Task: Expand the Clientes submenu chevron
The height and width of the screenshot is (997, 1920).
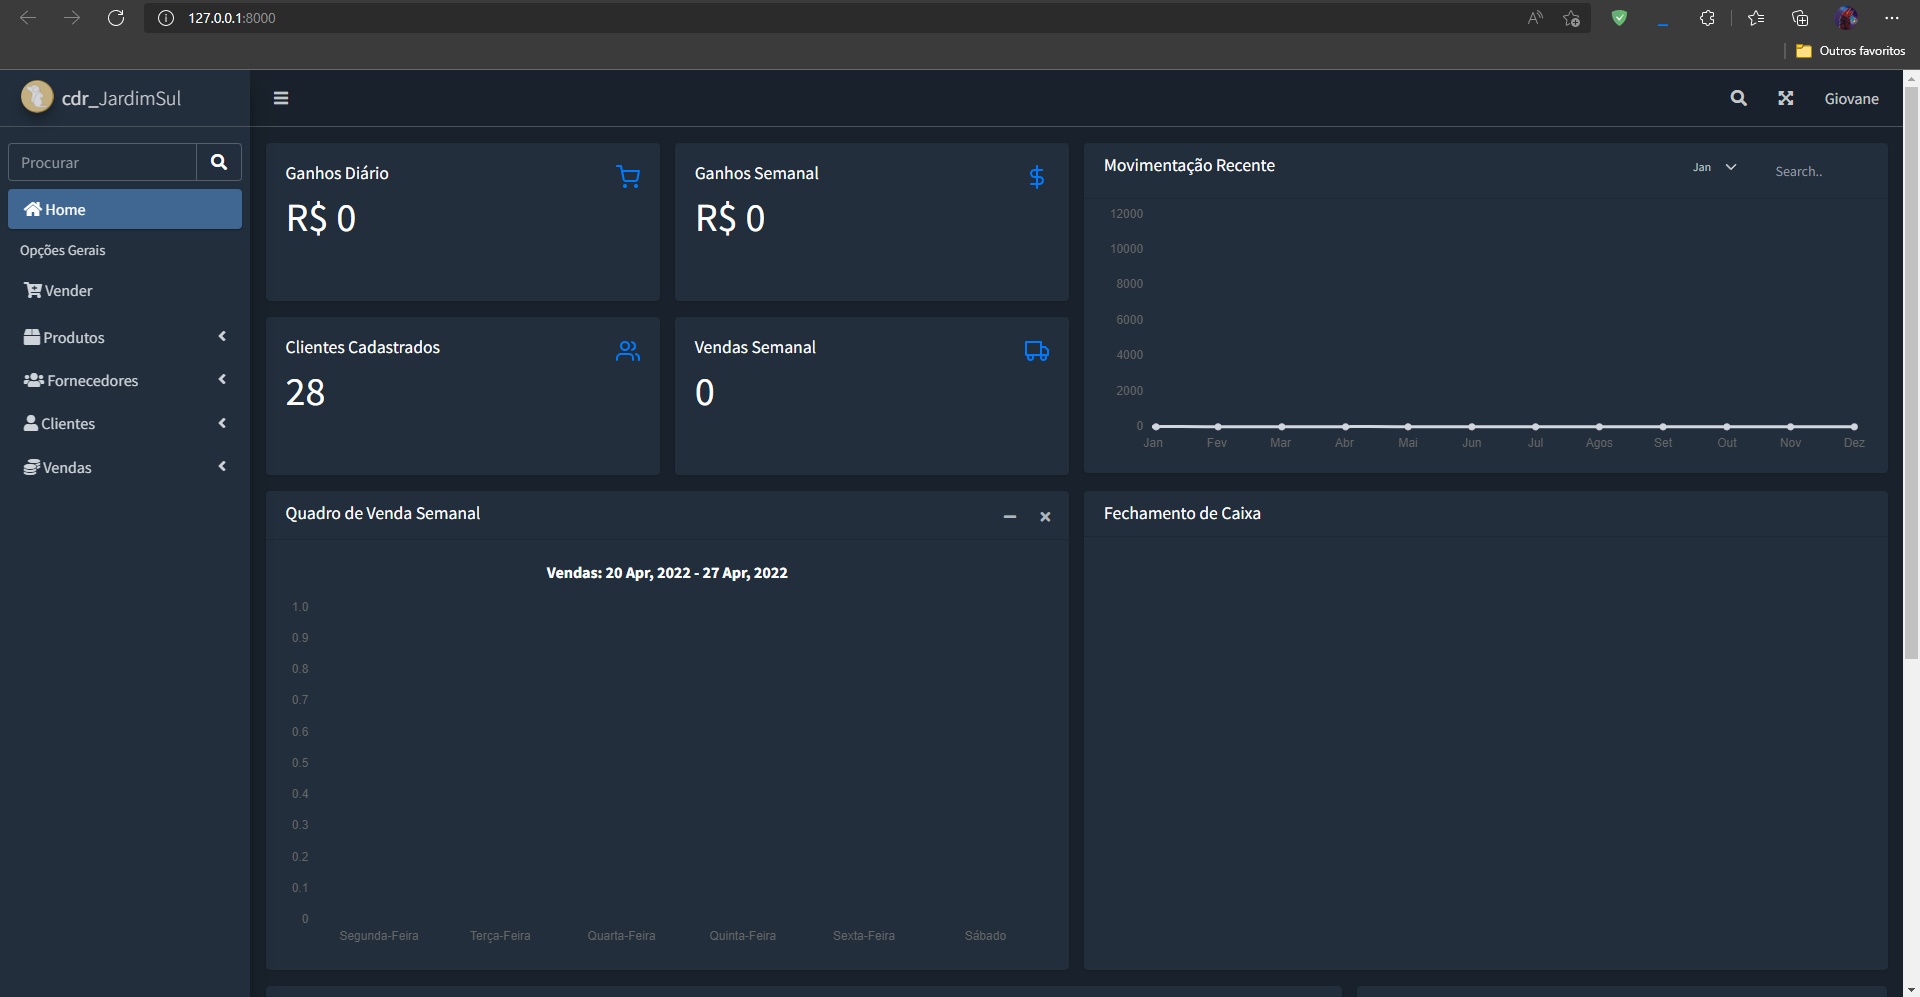Action: 222,423
